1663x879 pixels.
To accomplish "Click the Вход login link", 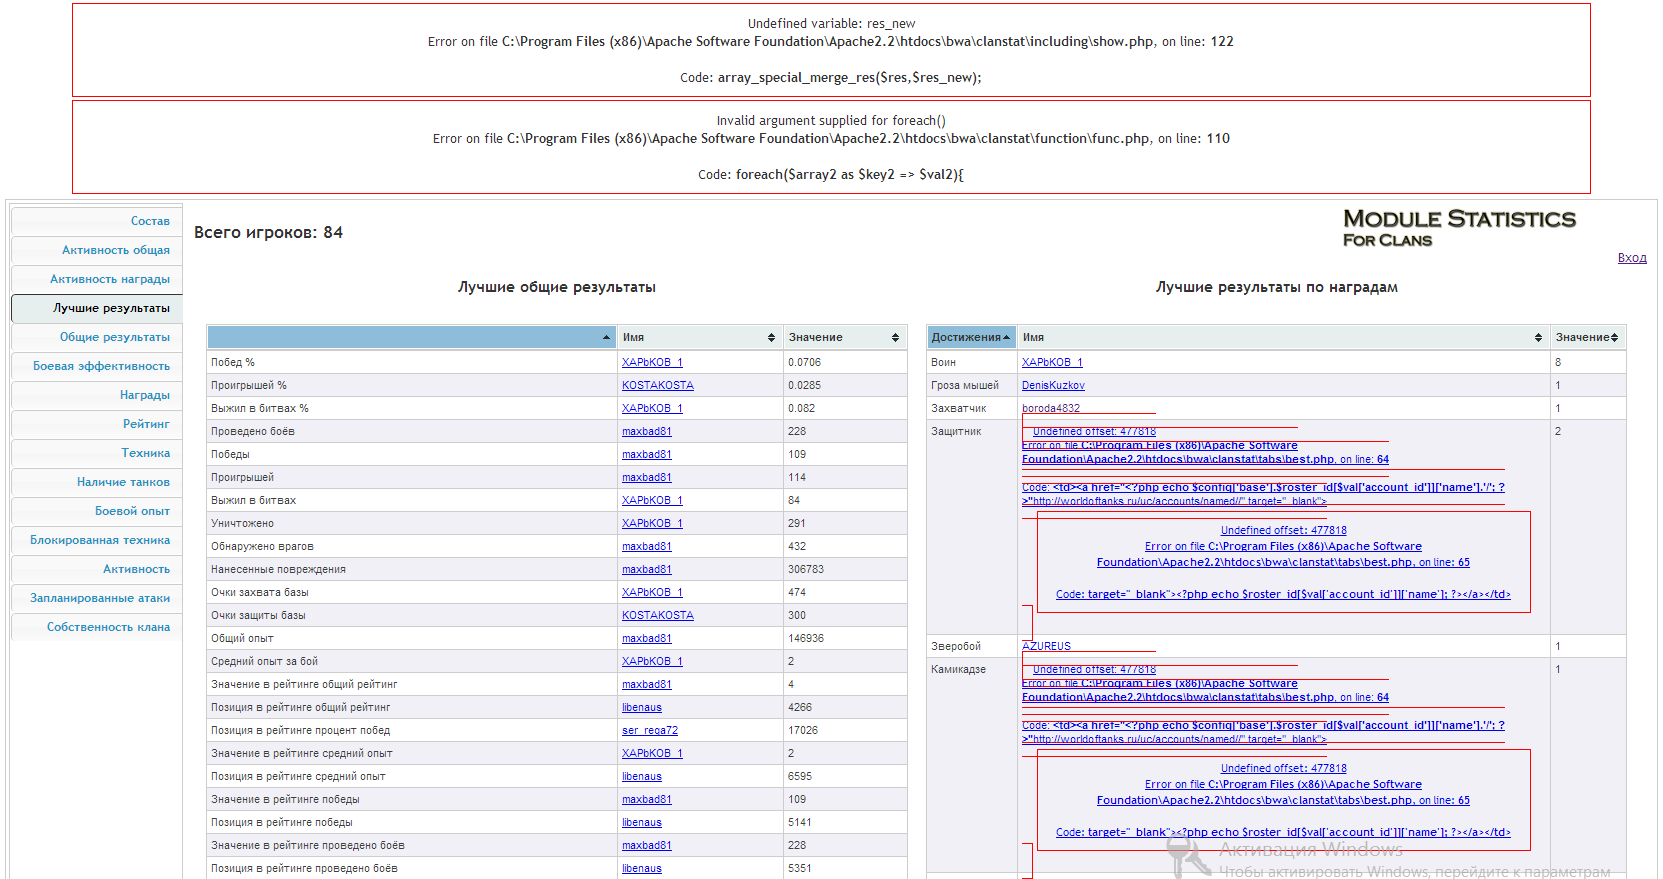I will (x=1631, y=258).
